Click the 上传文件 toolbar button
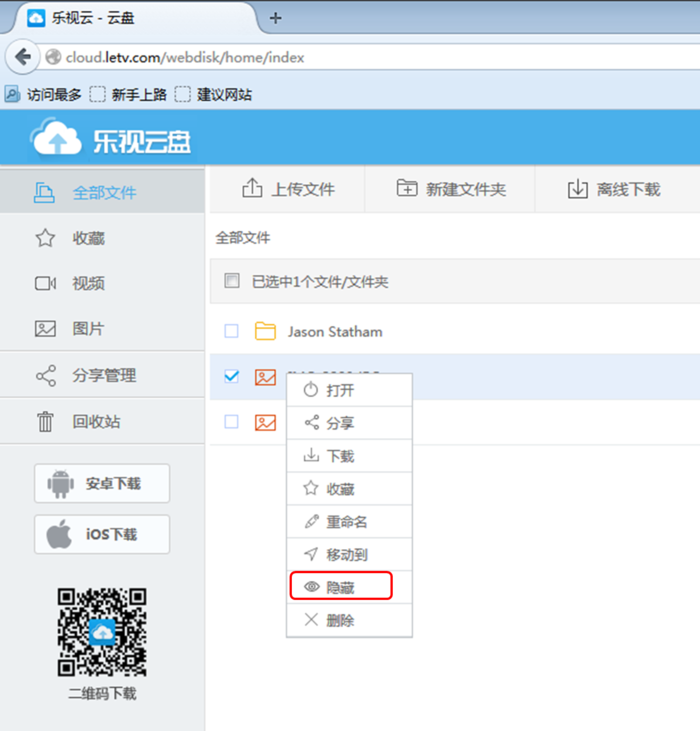This screenshot has width=700, height=731. [x=288, y=189]
